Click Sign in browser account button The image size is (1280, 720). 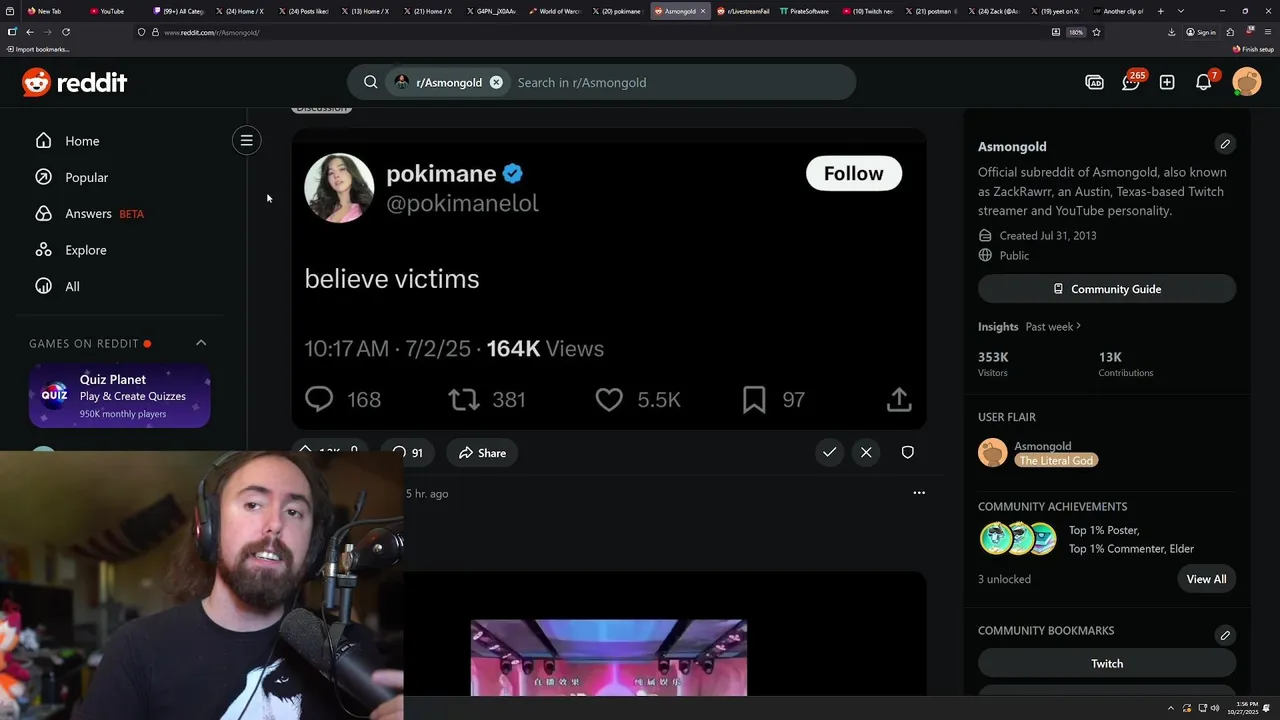tap(1201, 32)
